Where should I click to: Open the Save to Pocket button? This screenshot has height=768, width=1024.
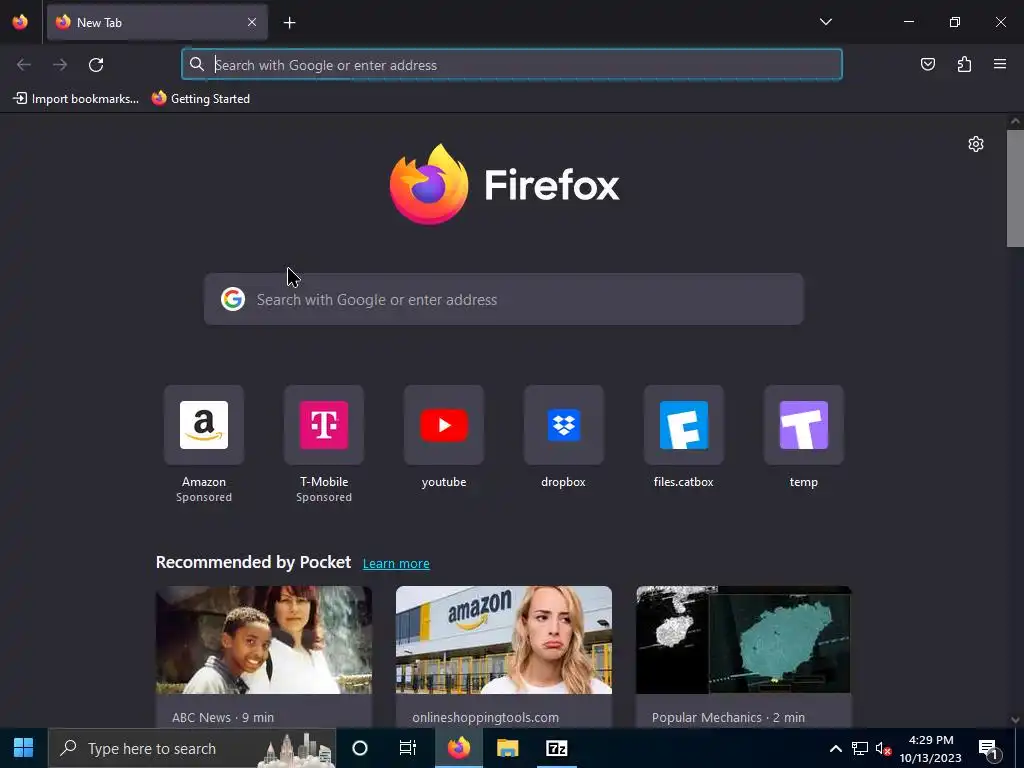click(927, 64)
